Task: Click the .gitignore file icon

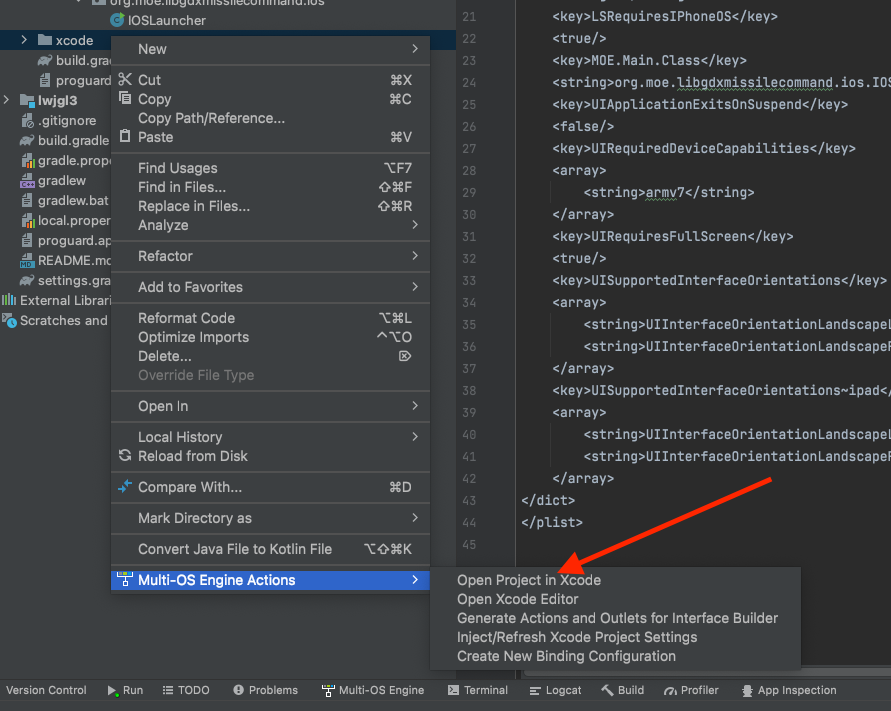Action: [27, 120]
